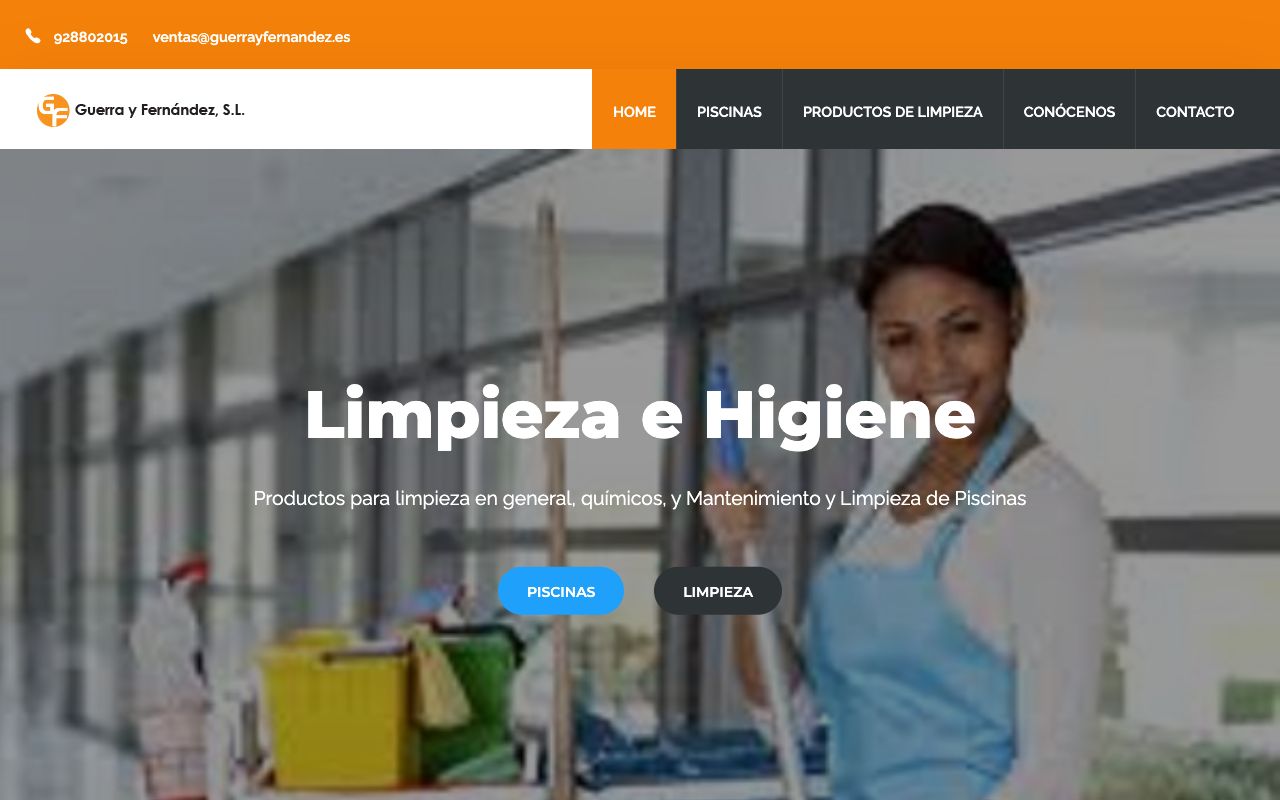
Task: Open the ventas@guerrayfernandez.es email link
Action: pyautogui.click(x=251, y=37)
